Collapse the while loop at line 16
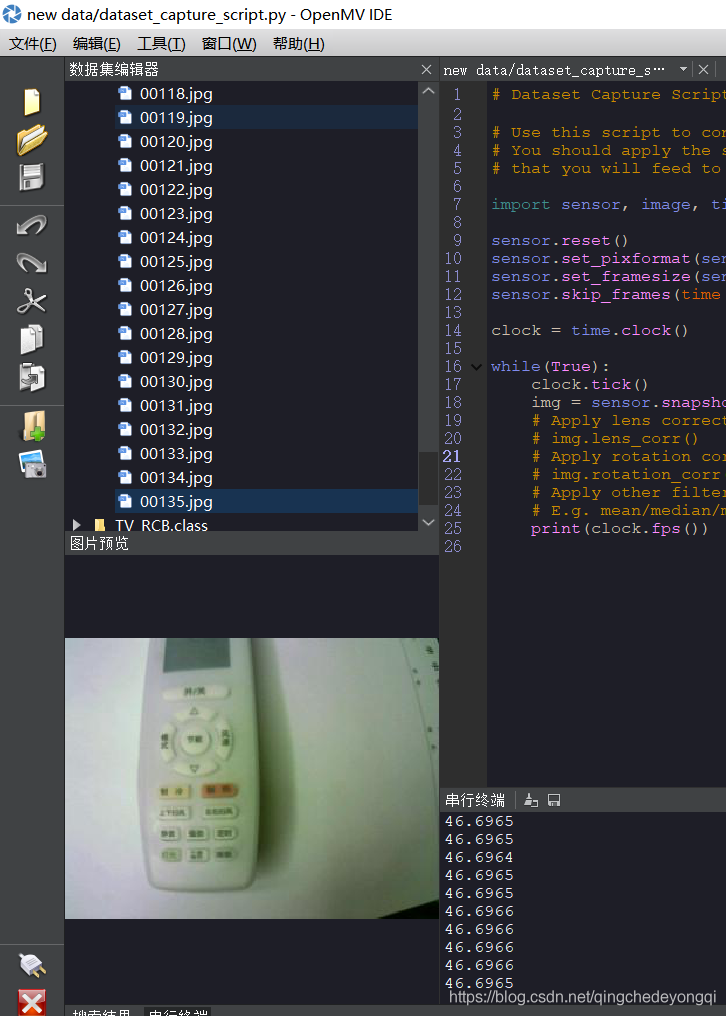The height and width of the screenshot is (1016, 726). pos(476,367)
